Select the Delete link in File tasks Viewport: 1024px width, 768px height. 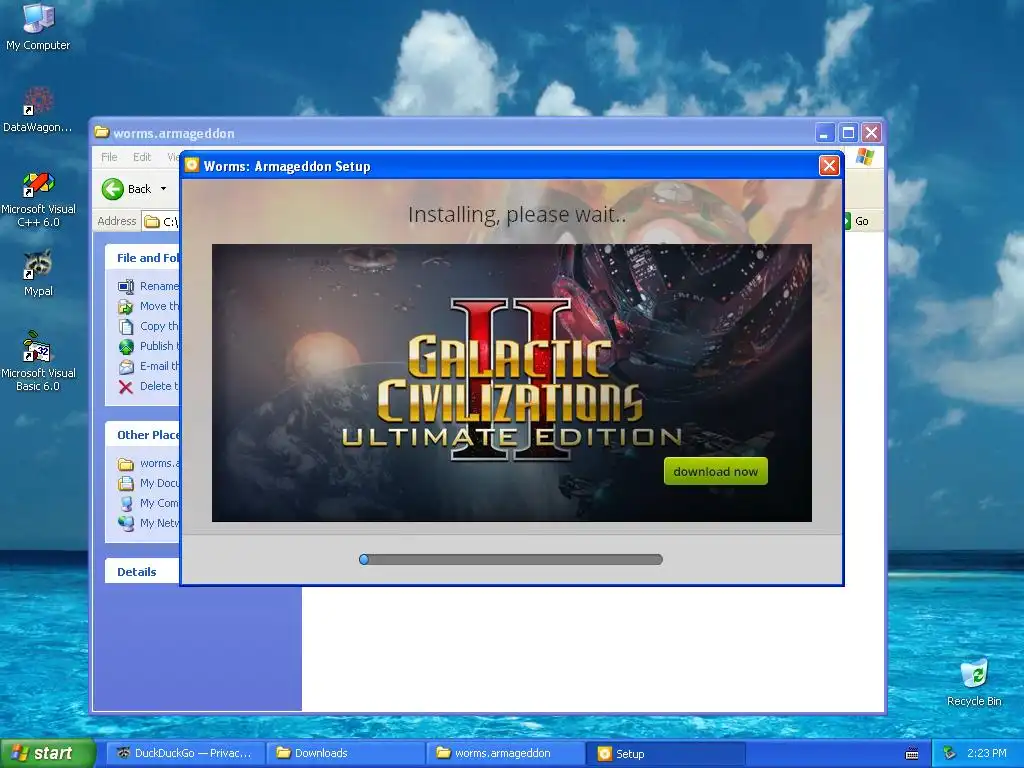[x=159, y=387]
